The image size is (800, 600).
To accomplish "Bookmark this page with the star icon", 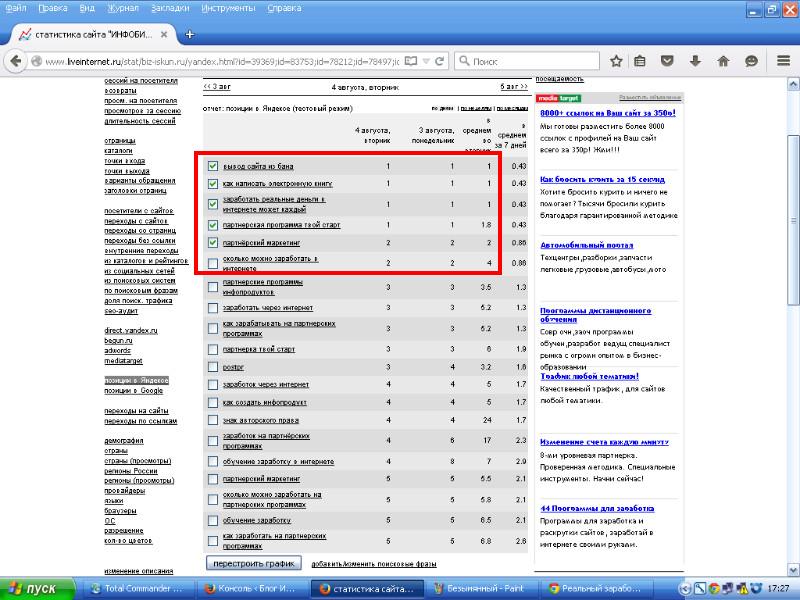I will 616,61.
